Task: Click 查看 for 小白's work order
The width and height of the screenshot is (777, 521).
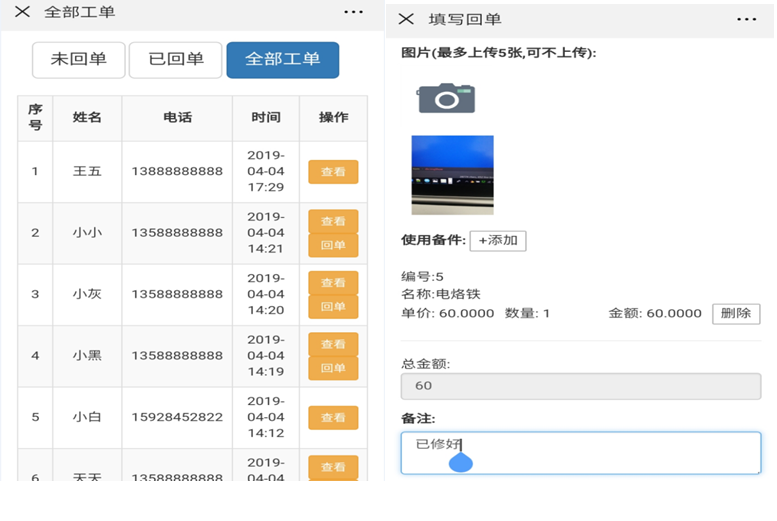Action: pos(333,417)
